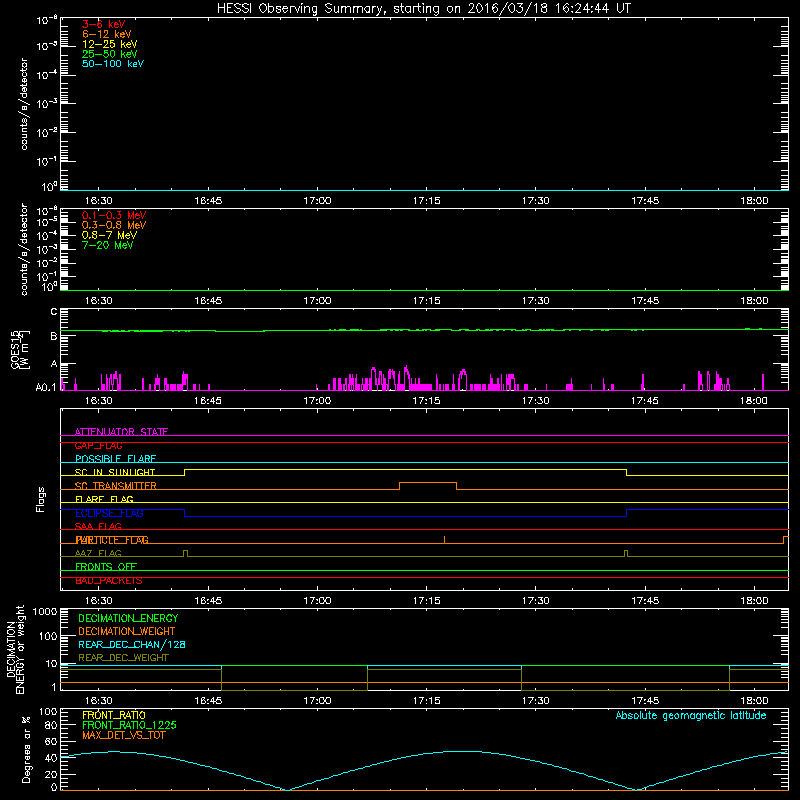Pick the SC_TRANSMITTER flag label
The width and height of the screenshot is (800, 800).
coord(116,486)
